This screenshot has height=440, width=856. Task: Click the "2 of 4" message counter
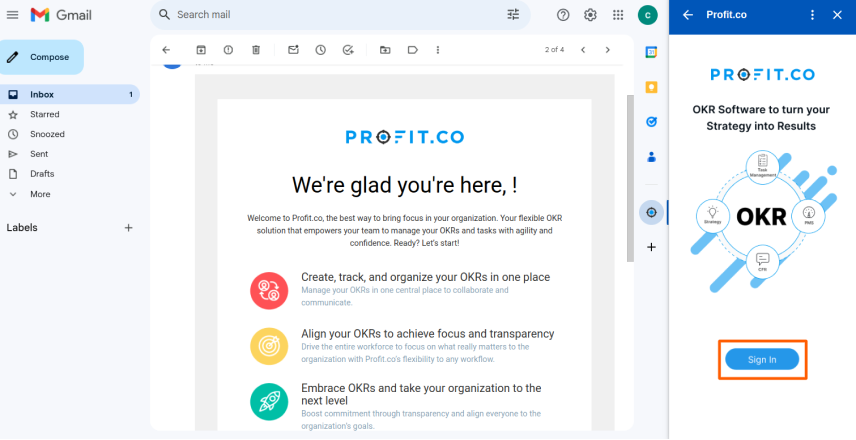[x=554, y=50]
